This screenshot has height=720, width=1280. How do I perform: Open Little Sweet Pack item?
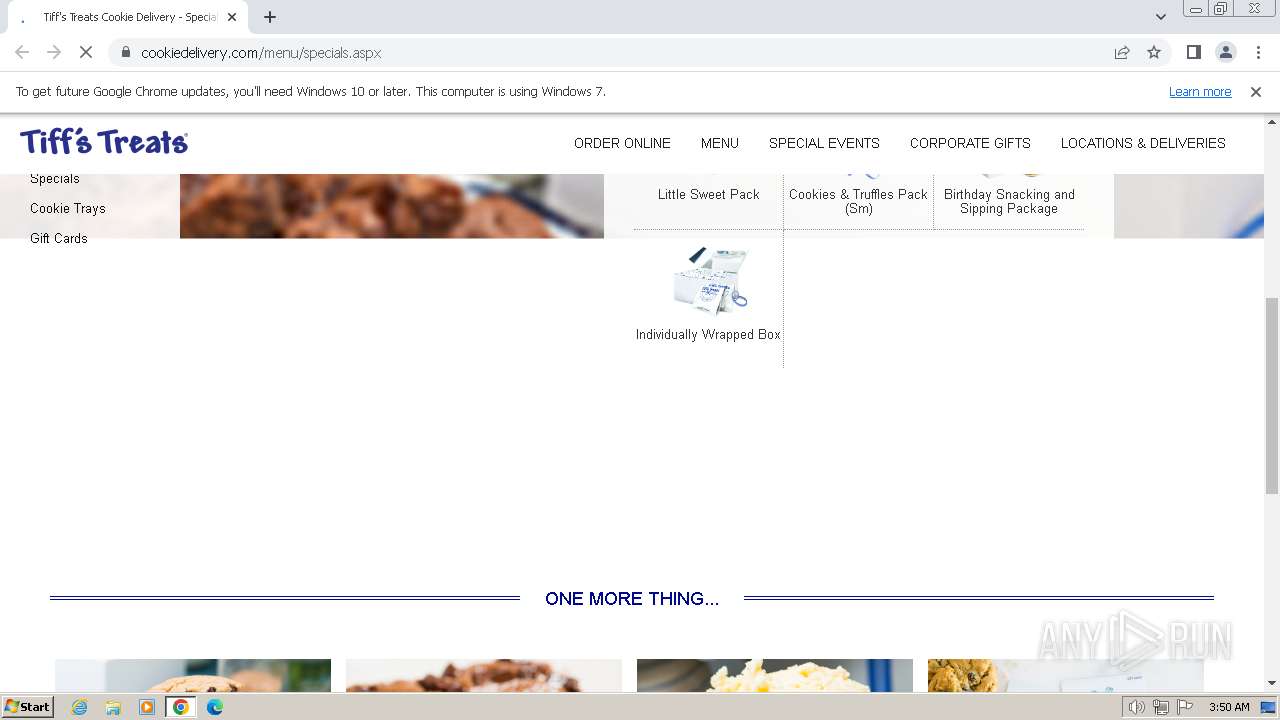click(708, 194)
